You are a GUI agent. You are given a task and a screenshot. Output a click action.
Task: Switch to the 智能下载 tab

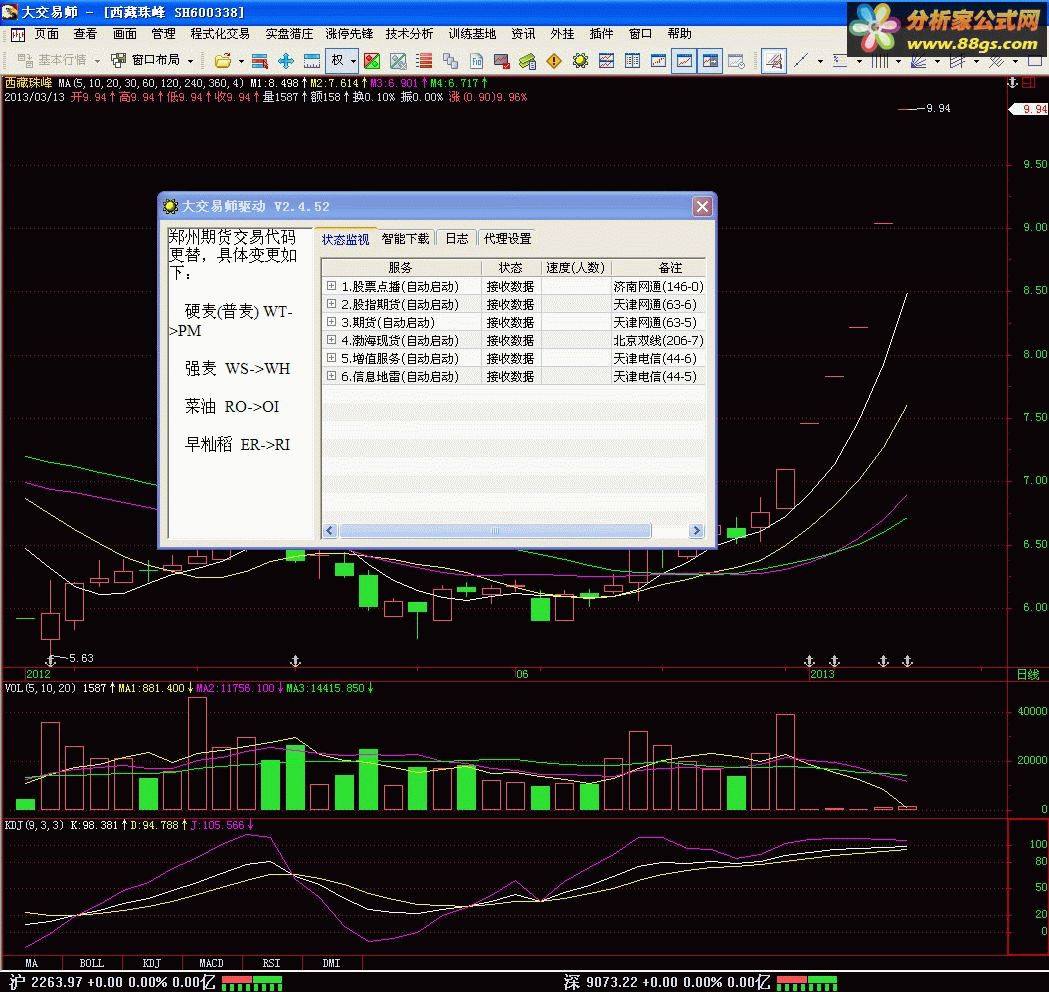click(405, 239)
